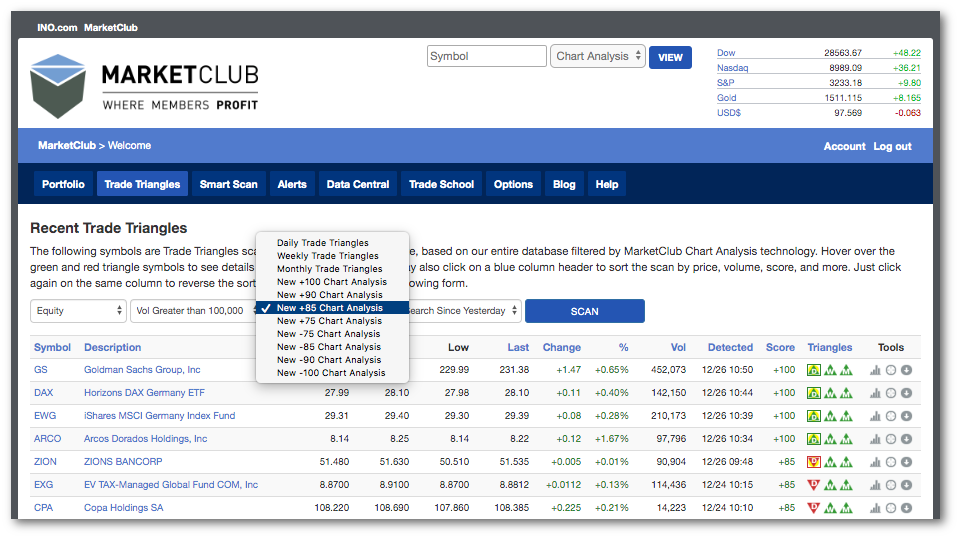Image resolution: width=959 pixels, height=538 pixels.
Task: Click the down-arrow tool icon for GS
Action: point(906,370)
